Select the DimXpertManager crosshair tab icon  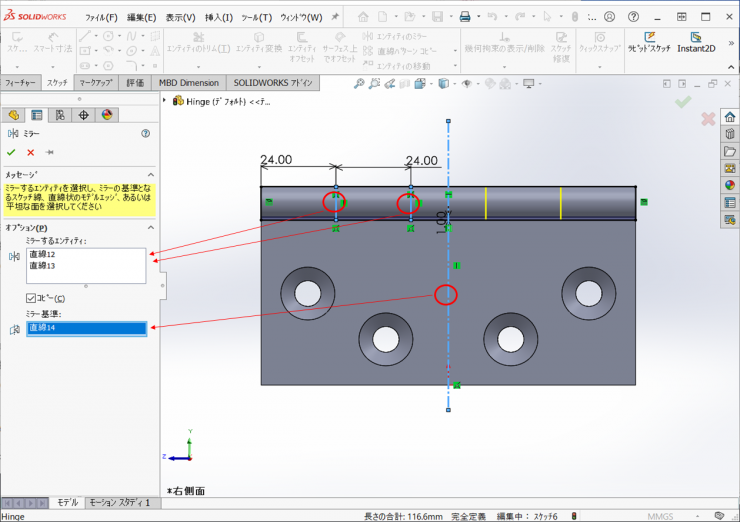84,115
